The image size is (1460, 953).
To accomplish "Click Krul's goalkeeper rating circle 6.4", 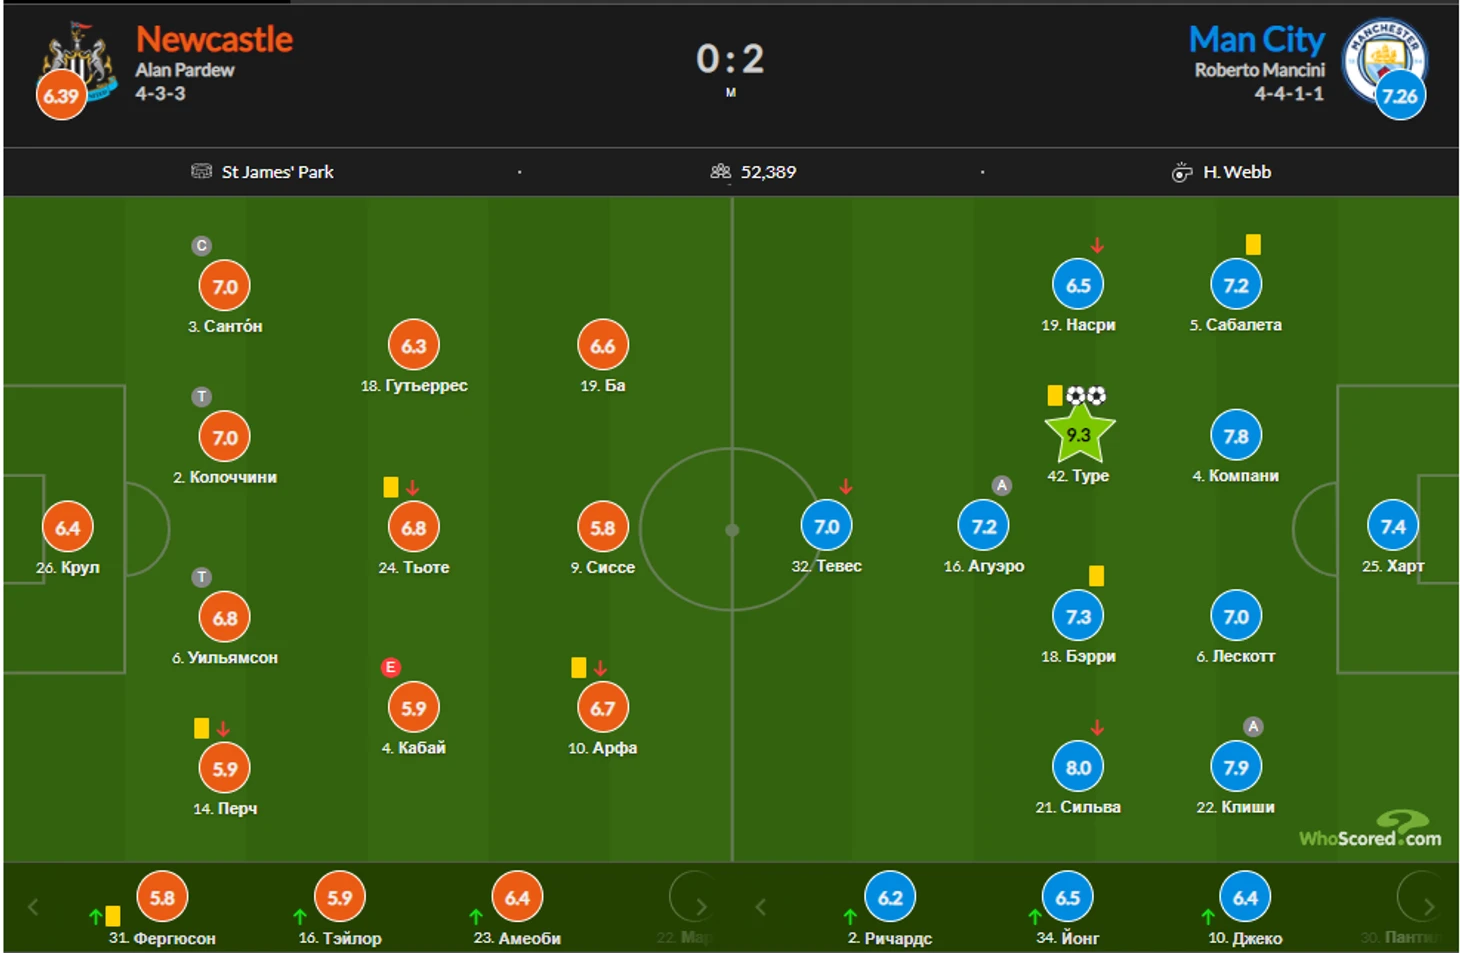I will coord(68,527).
